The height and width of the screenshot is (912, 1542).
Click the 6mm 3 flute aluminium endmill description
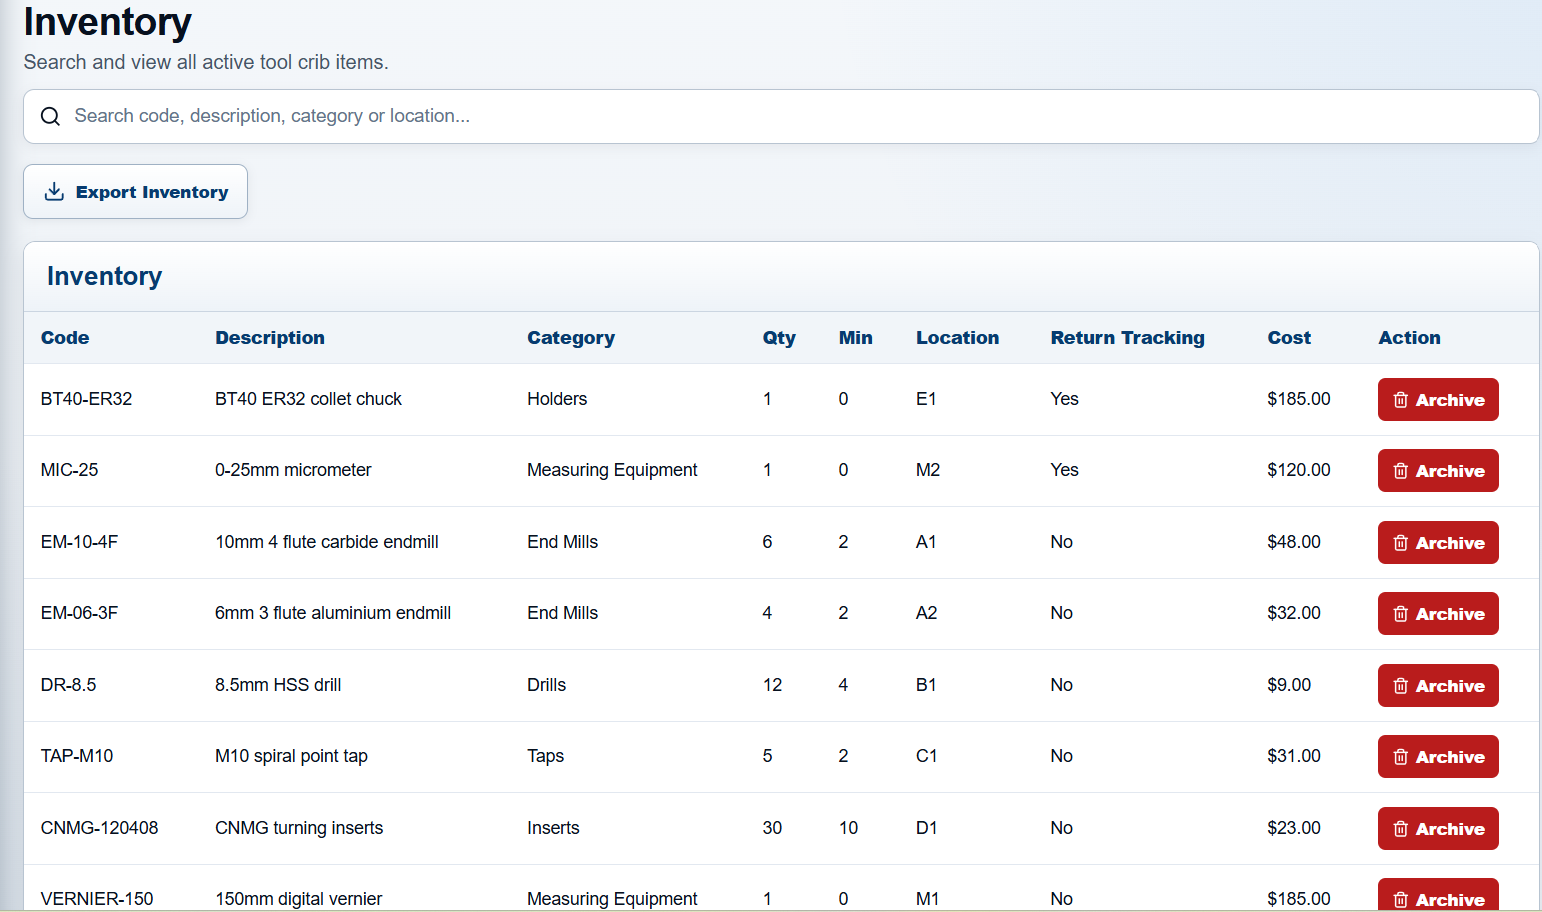point(333,613)
